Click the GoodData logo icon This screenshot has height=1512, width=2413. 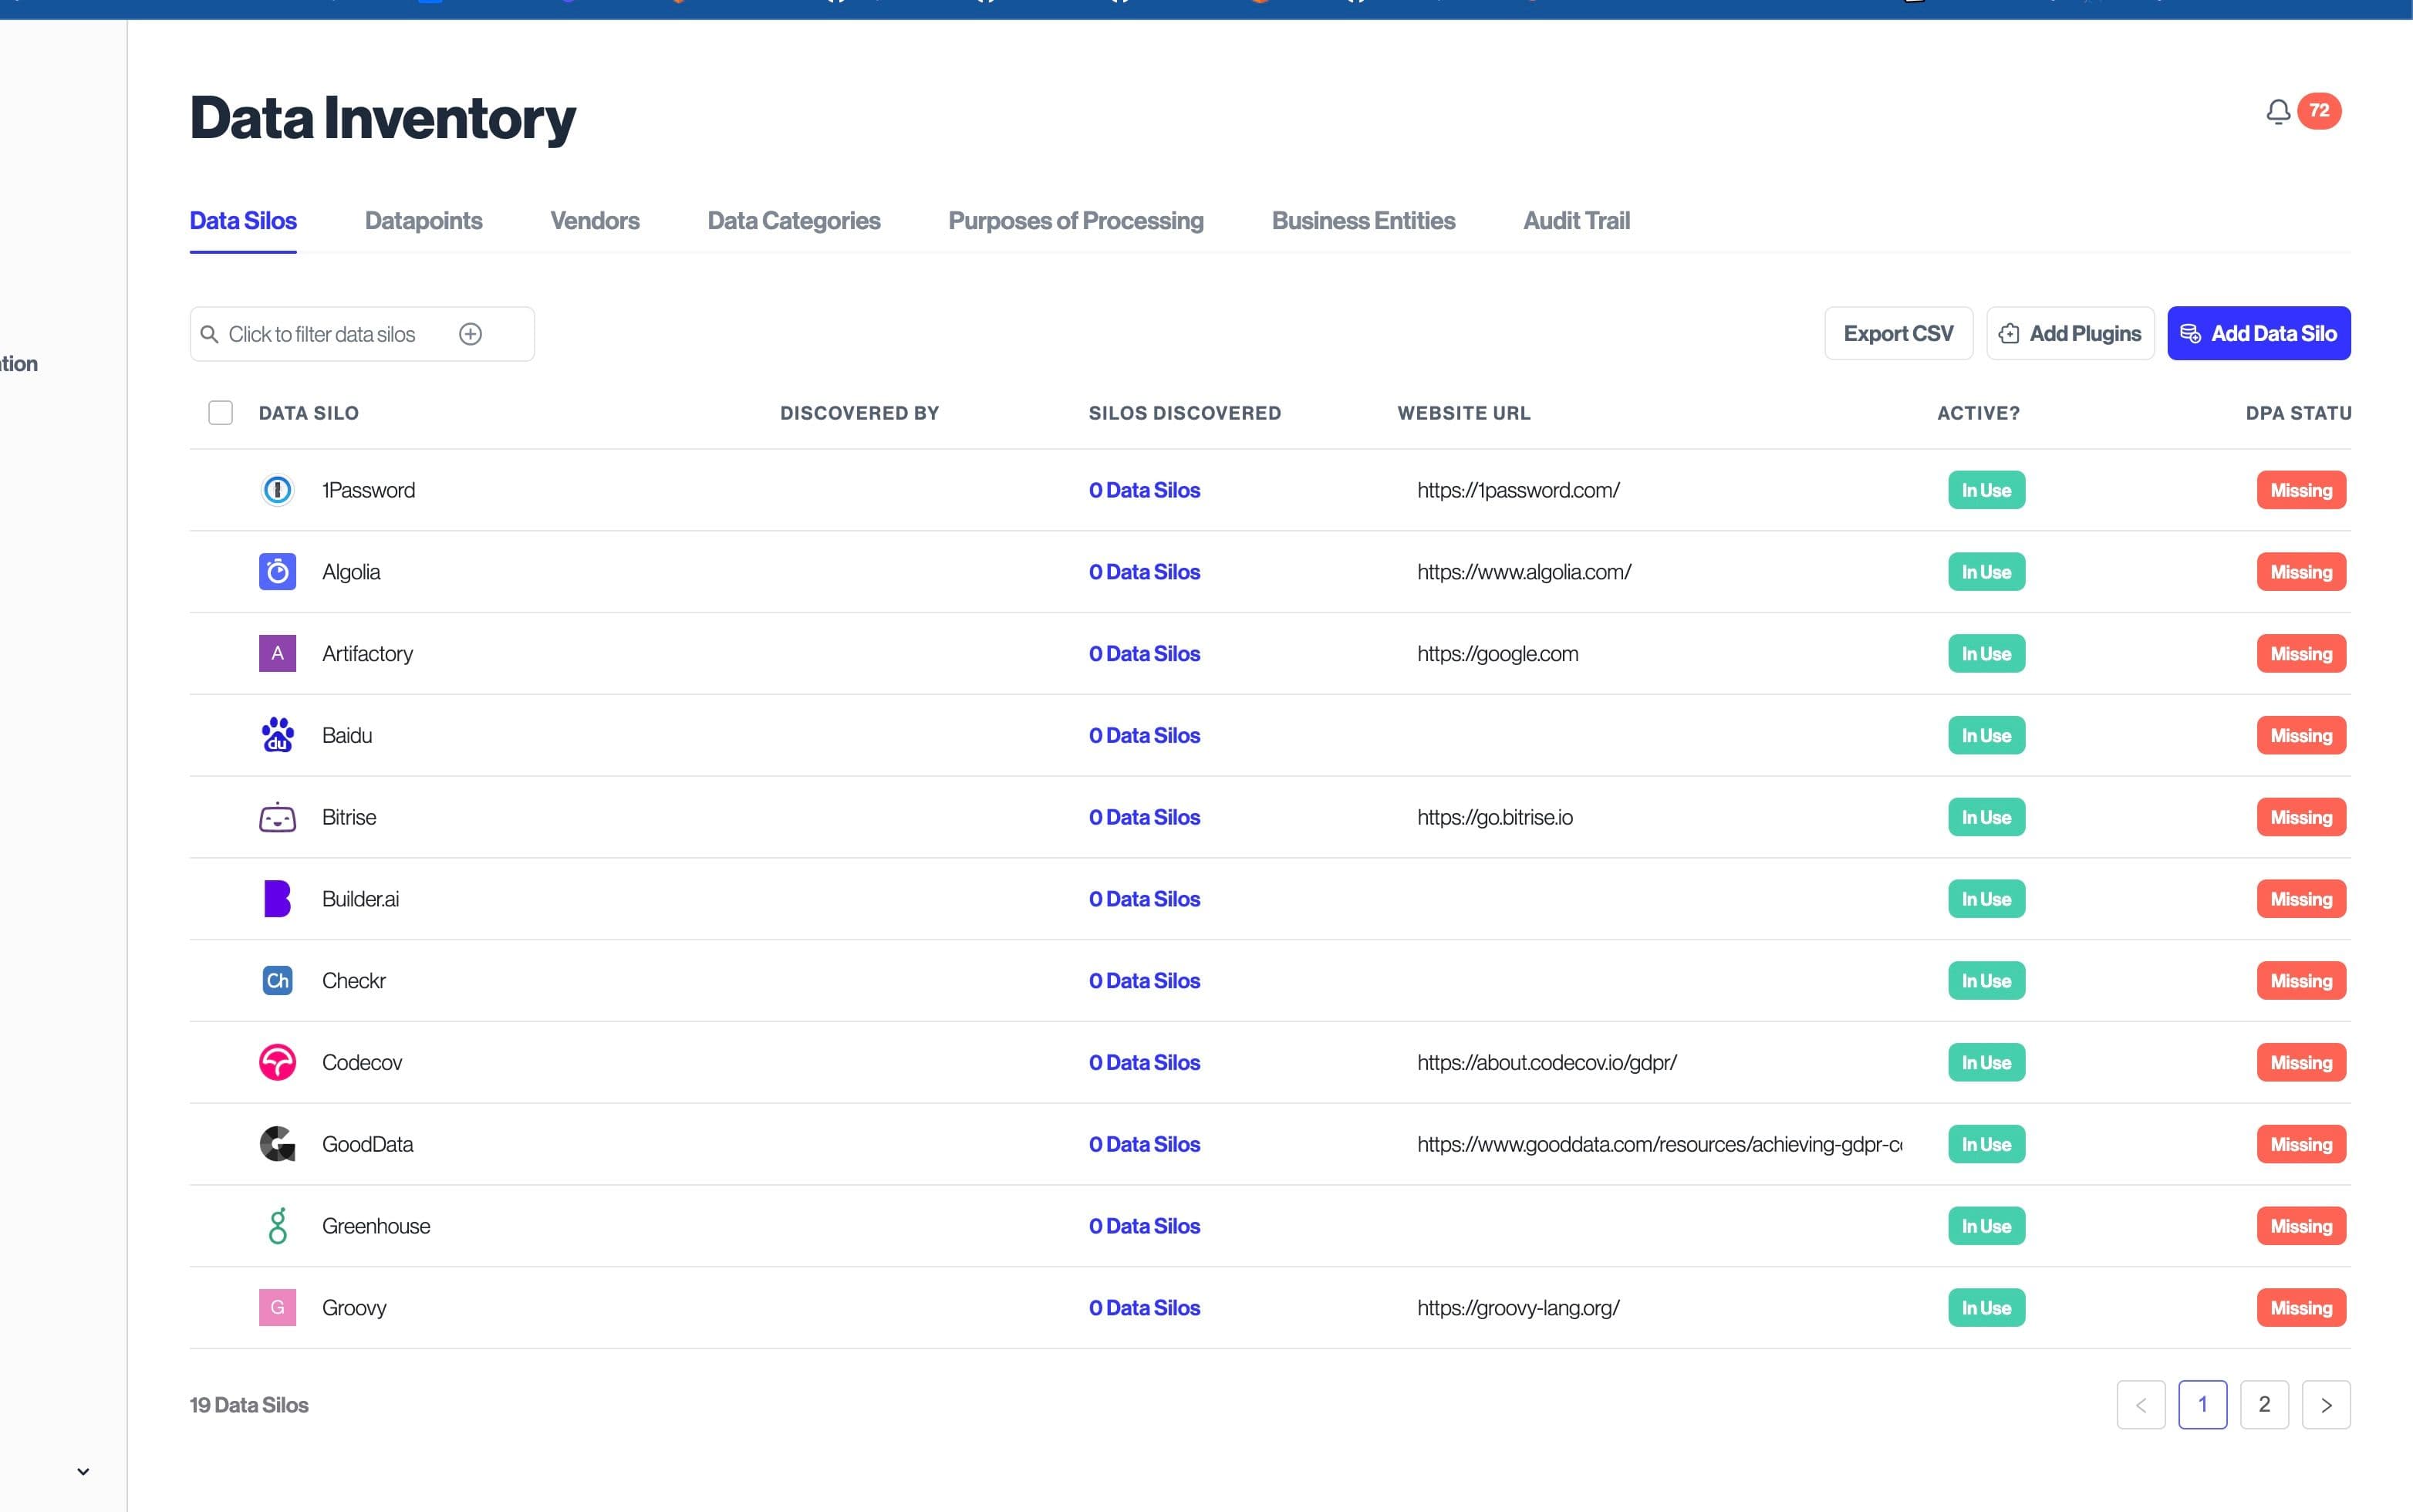pos(277,1144)
